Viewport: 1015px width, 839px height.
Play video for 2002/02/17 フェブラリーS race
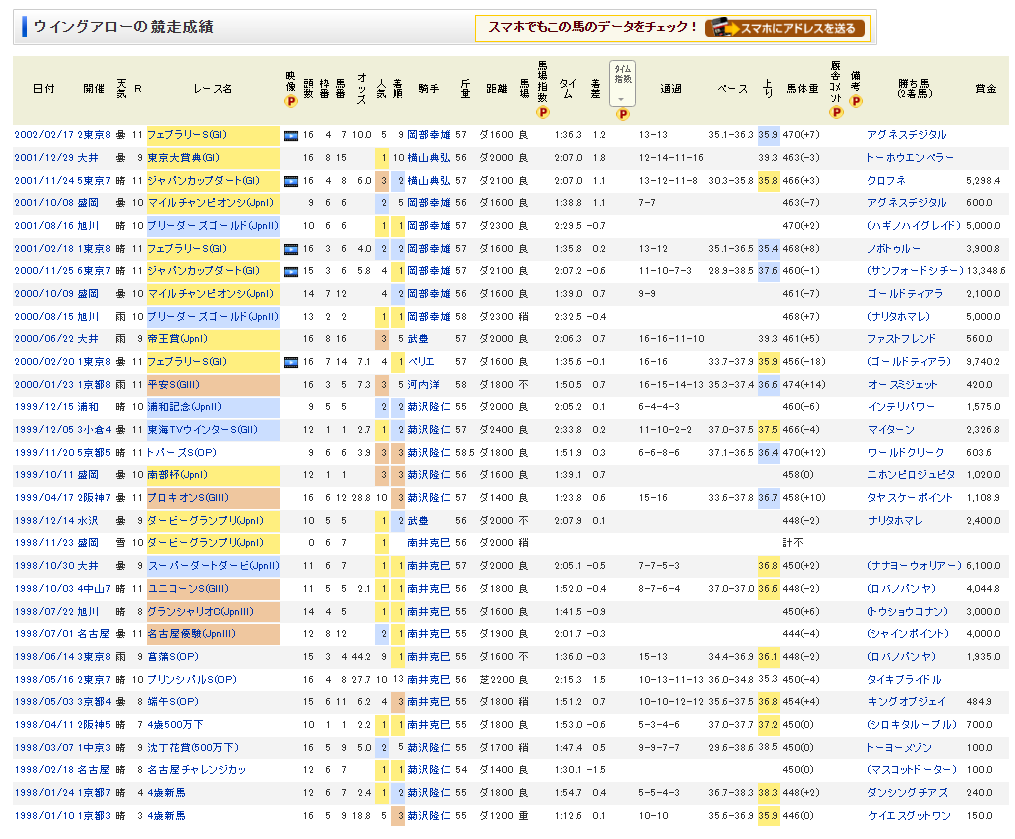pyautogui.click(x=291, y=135)
